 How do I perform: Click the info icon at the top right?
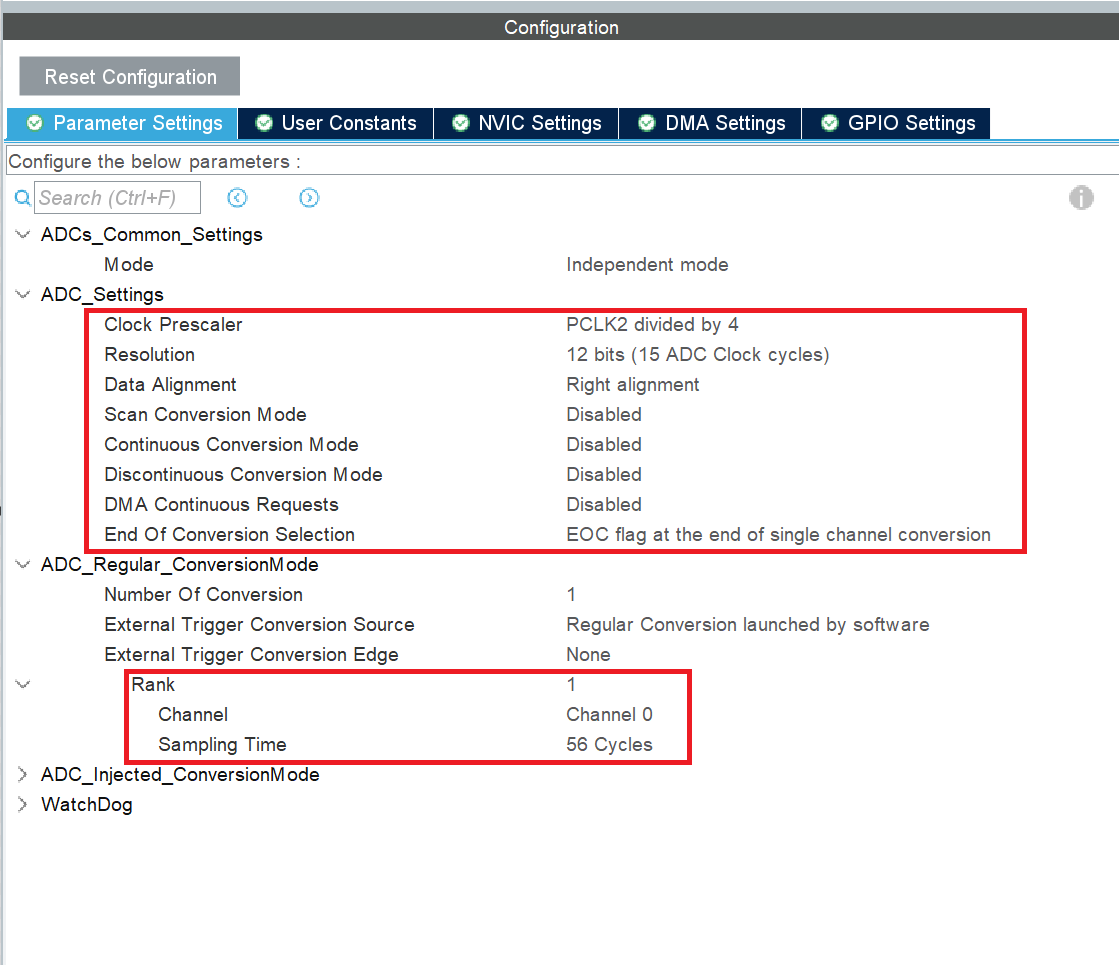point(1081,197)
